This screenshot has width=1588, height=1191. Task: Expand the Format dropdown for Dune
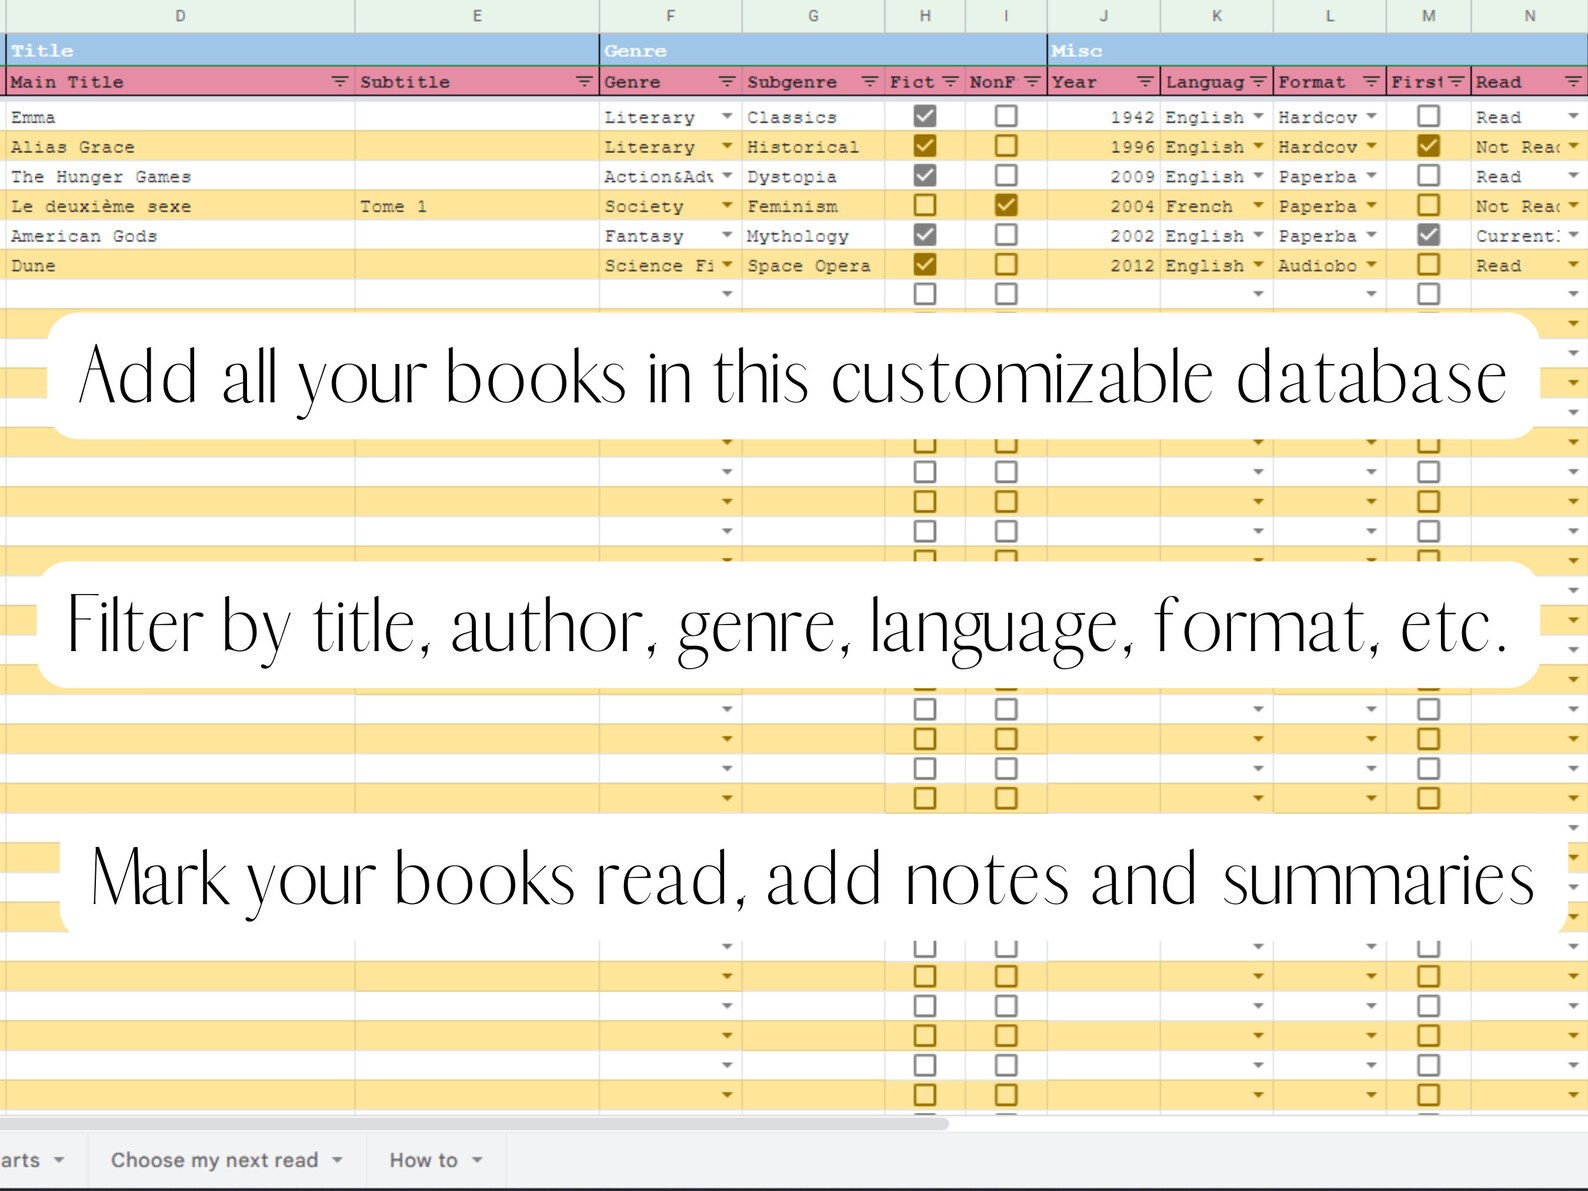[1371, 265]
